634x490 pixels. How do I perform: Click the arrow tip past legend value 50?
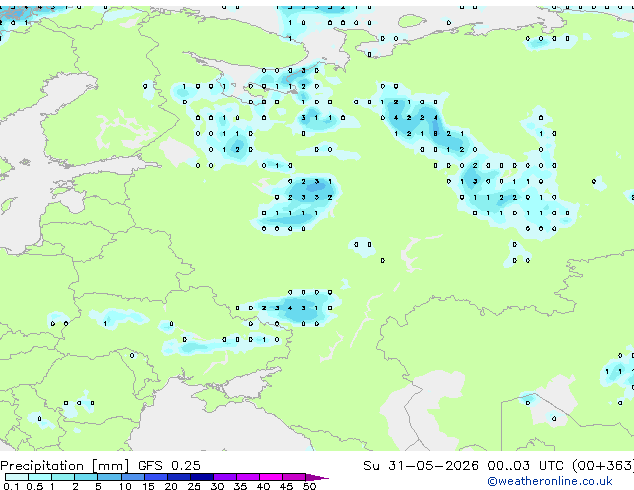[x=317, y=477]
